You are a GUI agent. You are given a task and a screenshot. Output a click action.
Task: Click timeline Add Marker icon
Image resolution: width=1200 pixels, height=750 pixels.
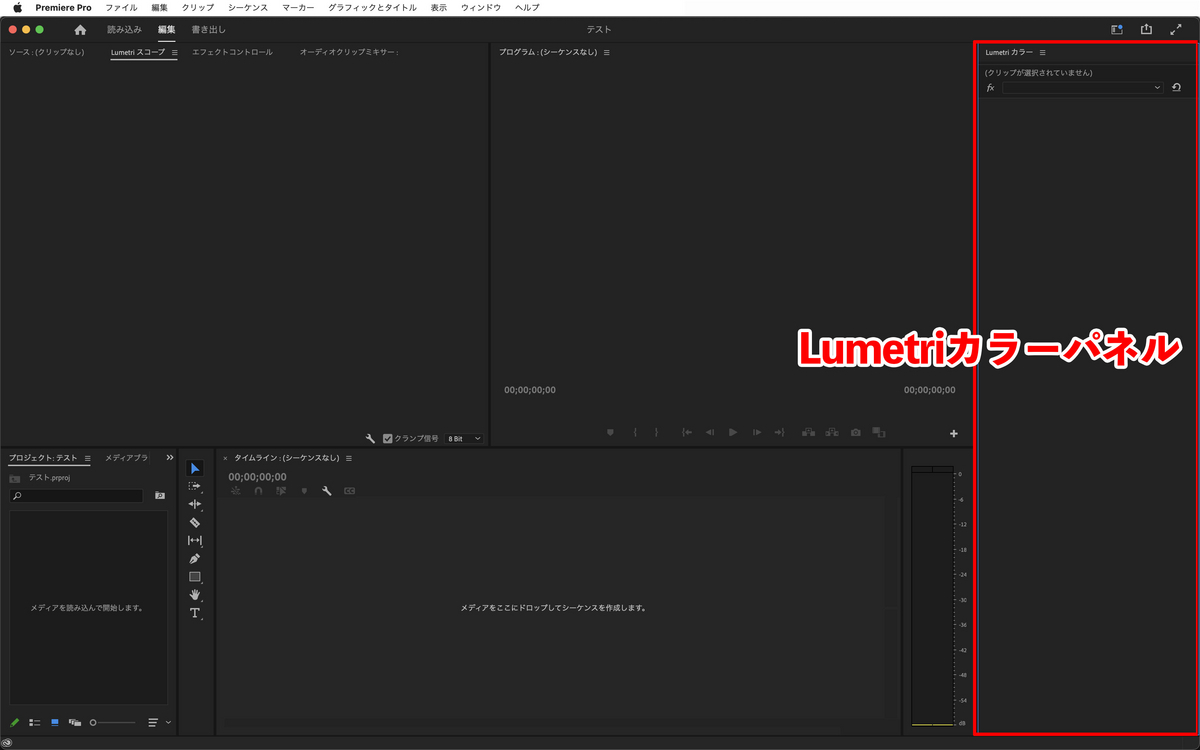[x=304, y=491]
